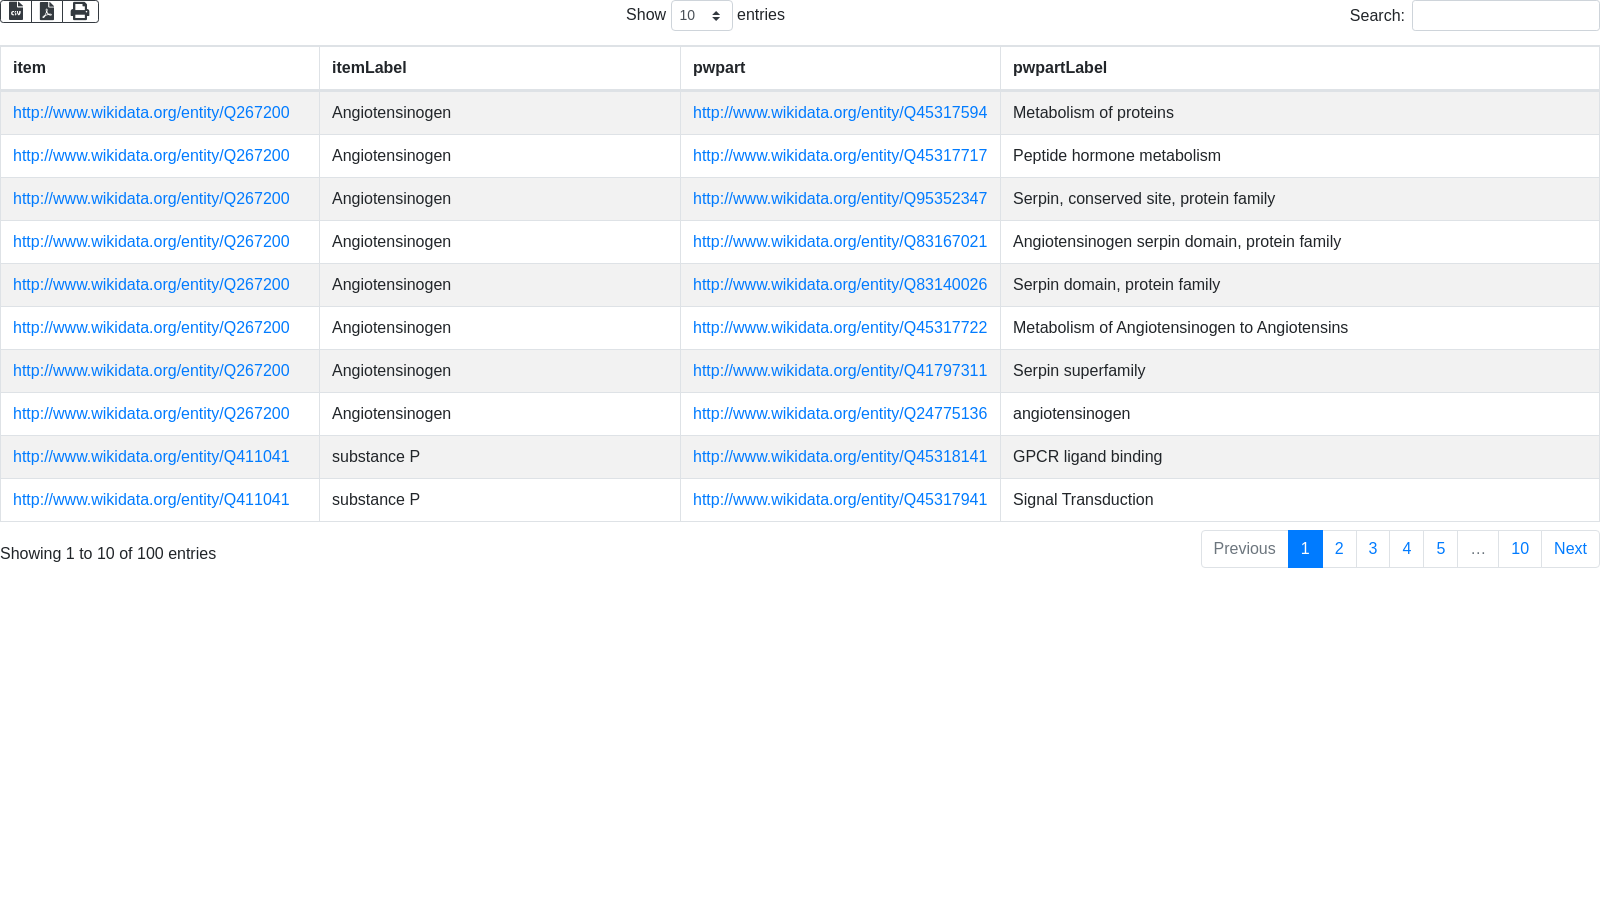1600x900 pixels.
Task: Open page 4 of the table
Action: [x=1406, y=549]
